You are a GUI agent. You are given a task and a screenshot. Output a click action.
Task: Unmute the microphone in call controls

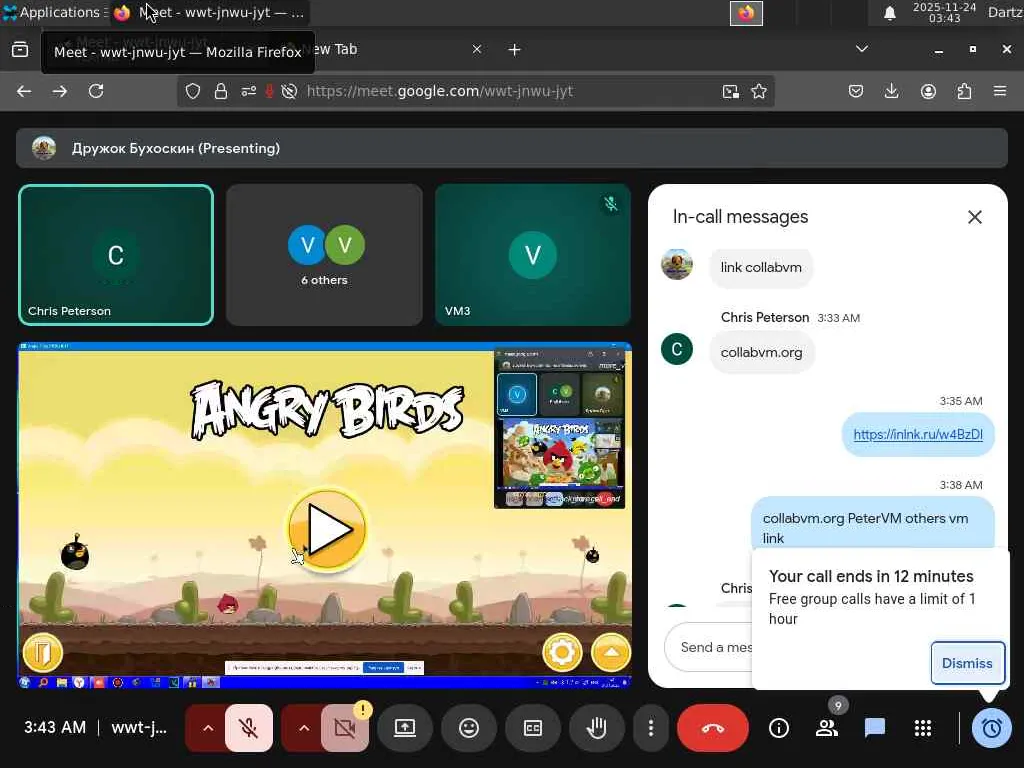(249, 728)
